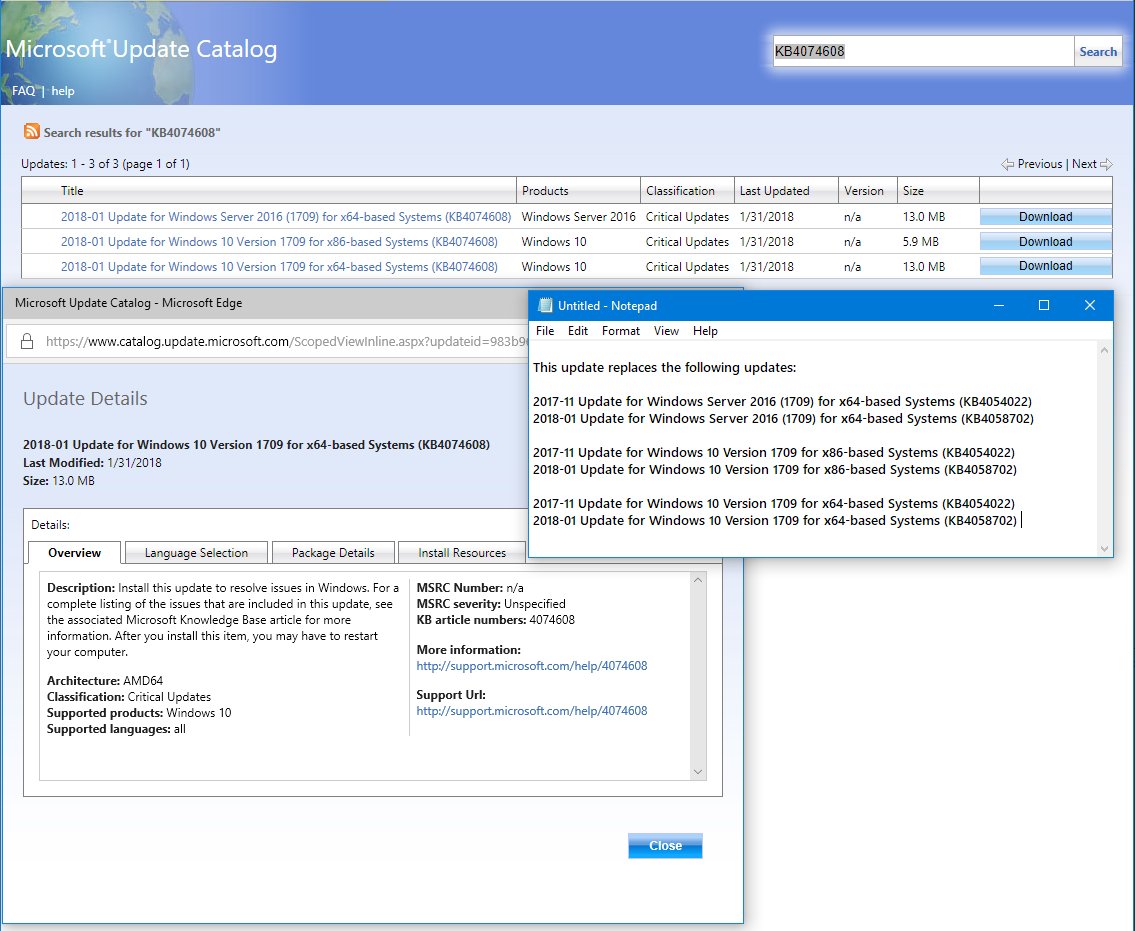Screen dimensions: 1135x931
Task: Open the FAQ link
Action: pyautogui.click(x=23, y=90)
